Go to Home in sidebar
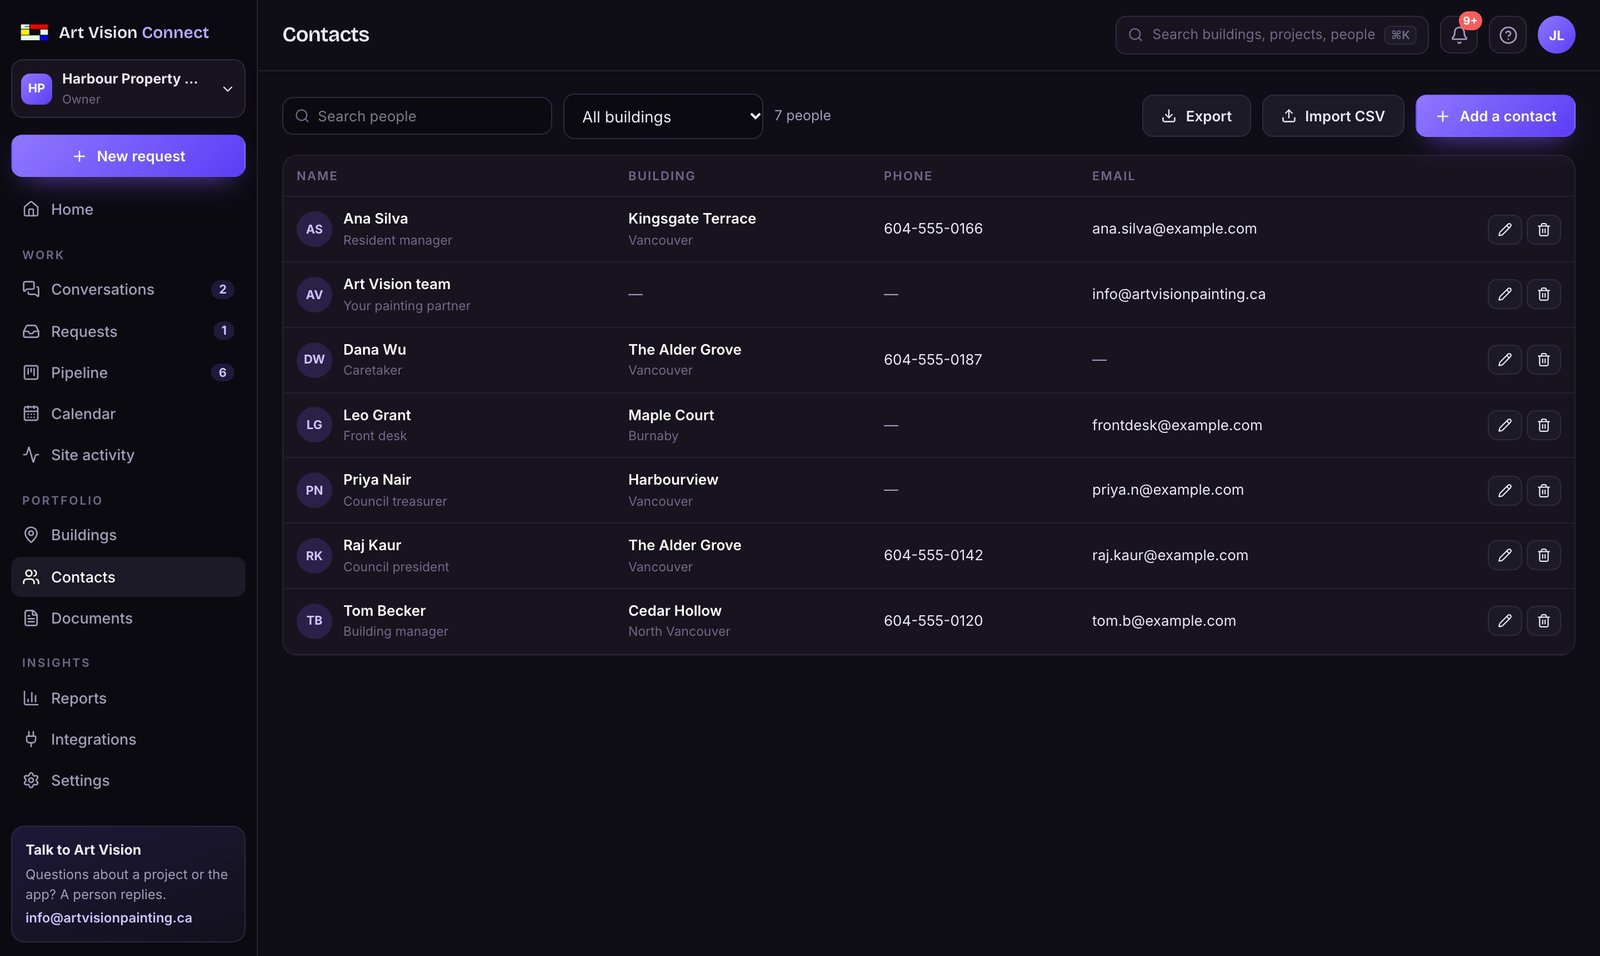Screen dimensions: 1600x956 coord(128,209)
